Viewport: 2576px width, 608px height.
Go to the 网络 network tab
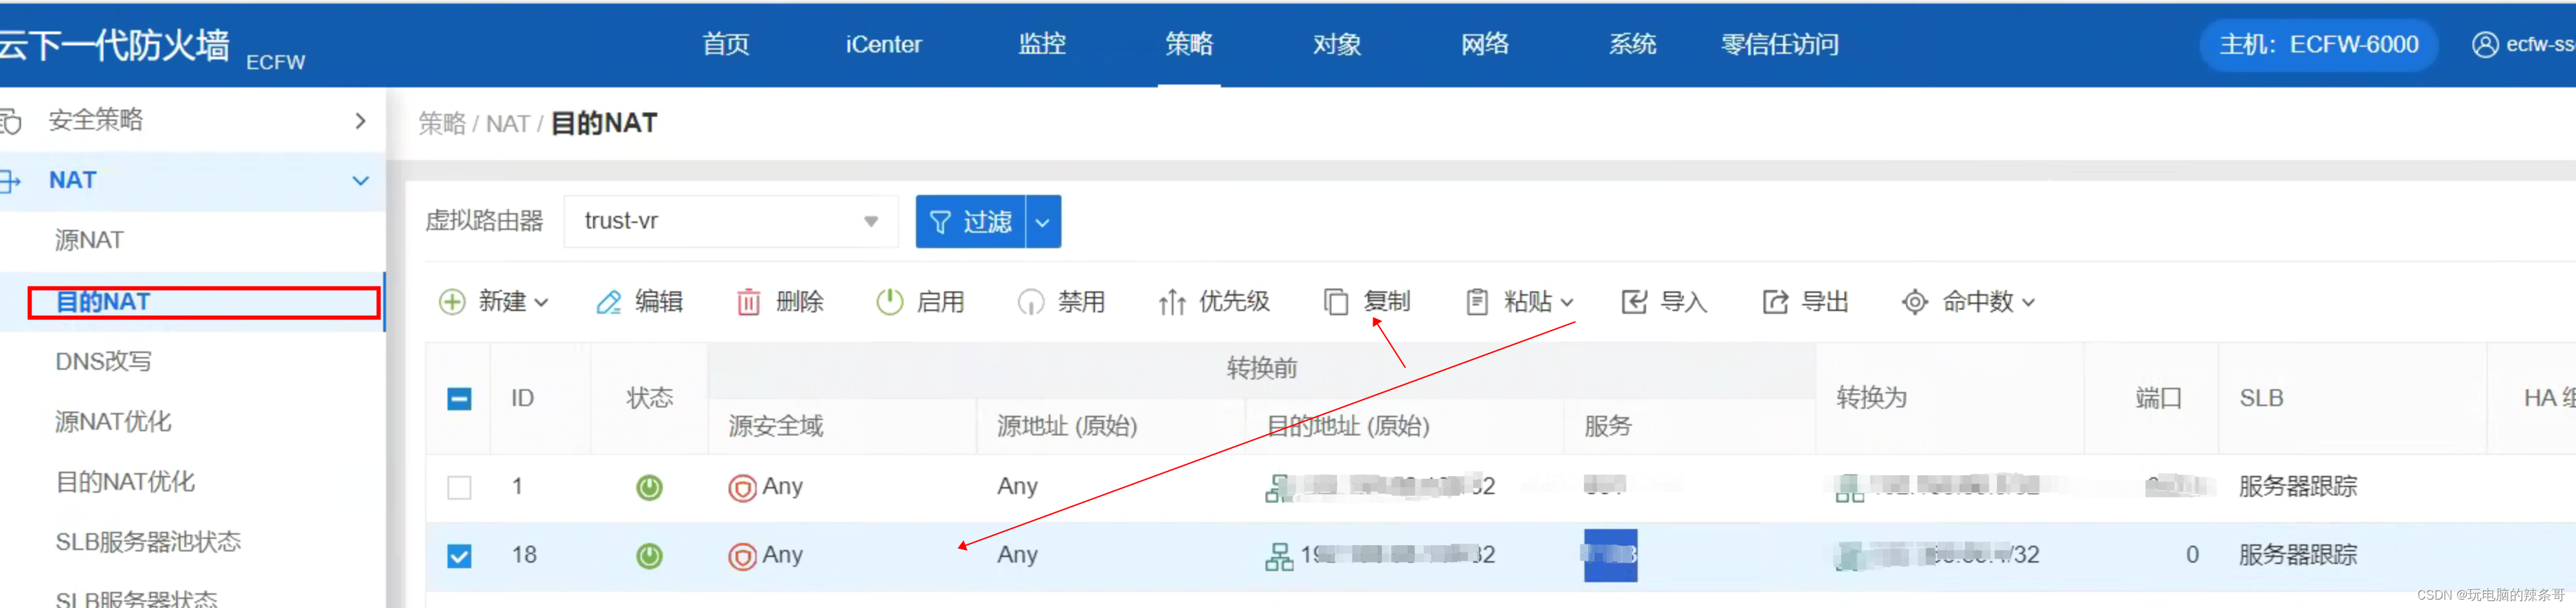click(x=1485, y=44)
